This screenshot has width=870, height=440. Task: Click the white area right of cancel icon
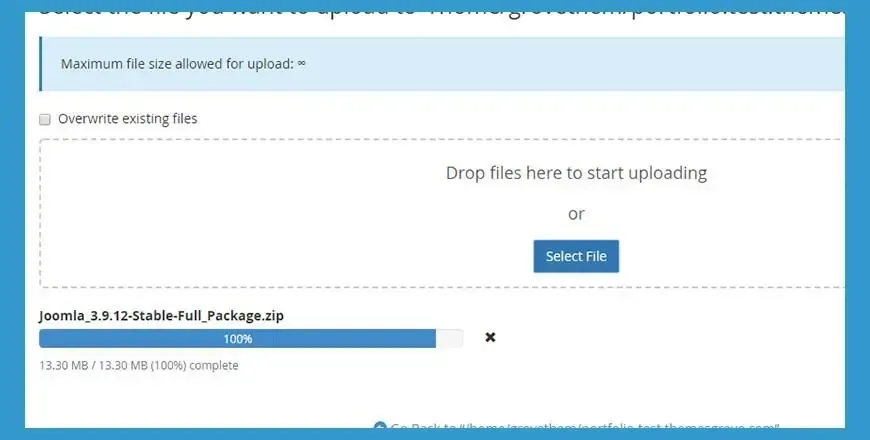point(666,337)
